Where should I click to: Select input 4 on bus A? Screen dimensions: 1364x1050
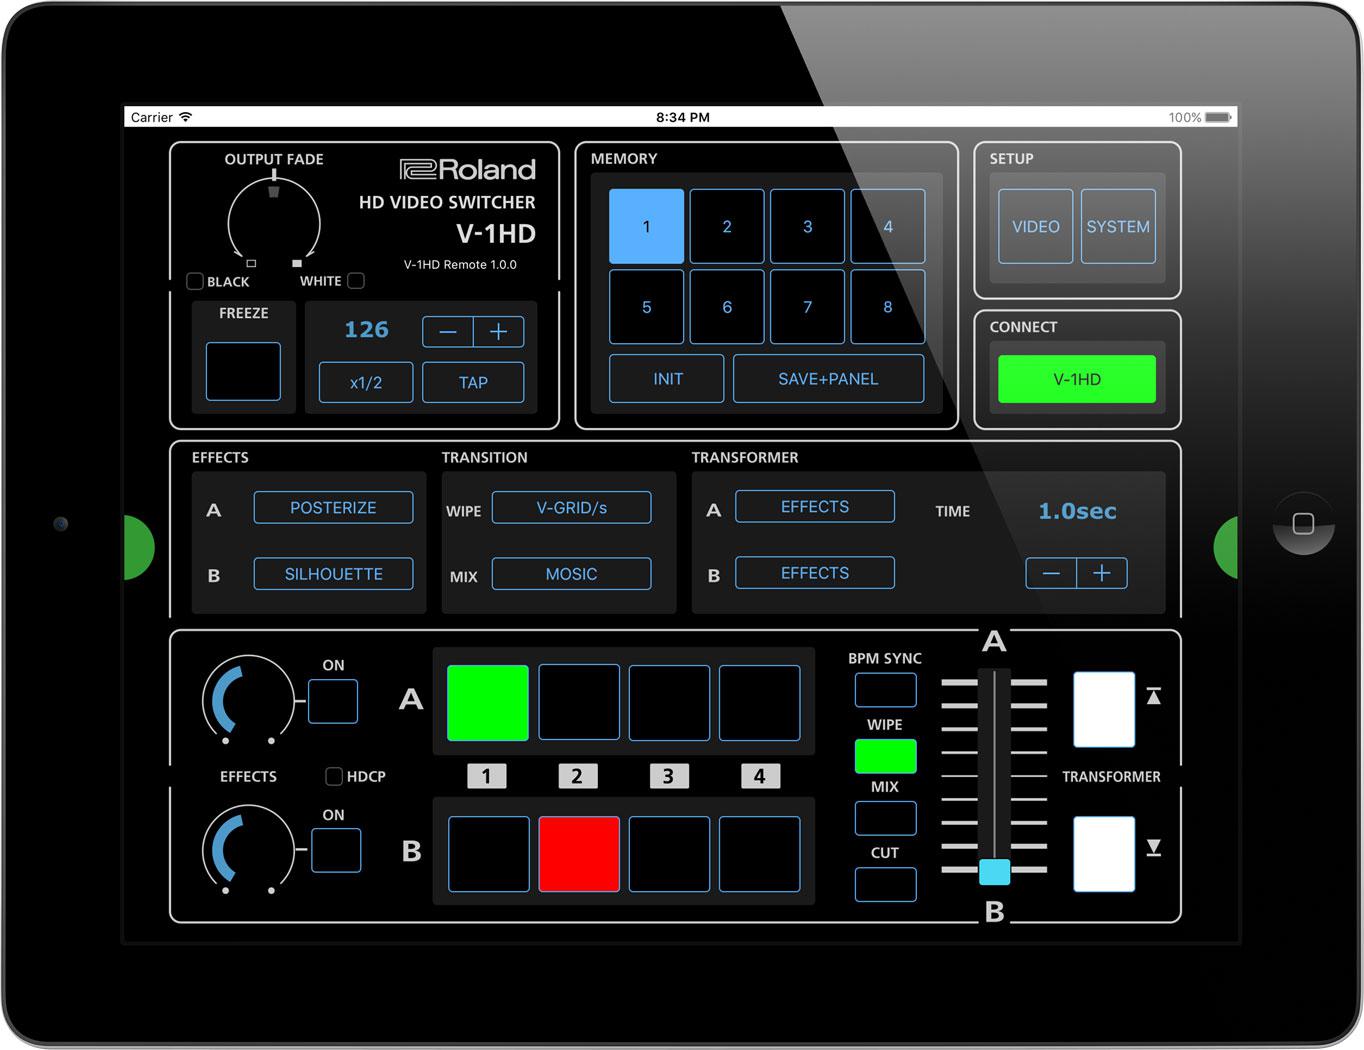(760, 703)
